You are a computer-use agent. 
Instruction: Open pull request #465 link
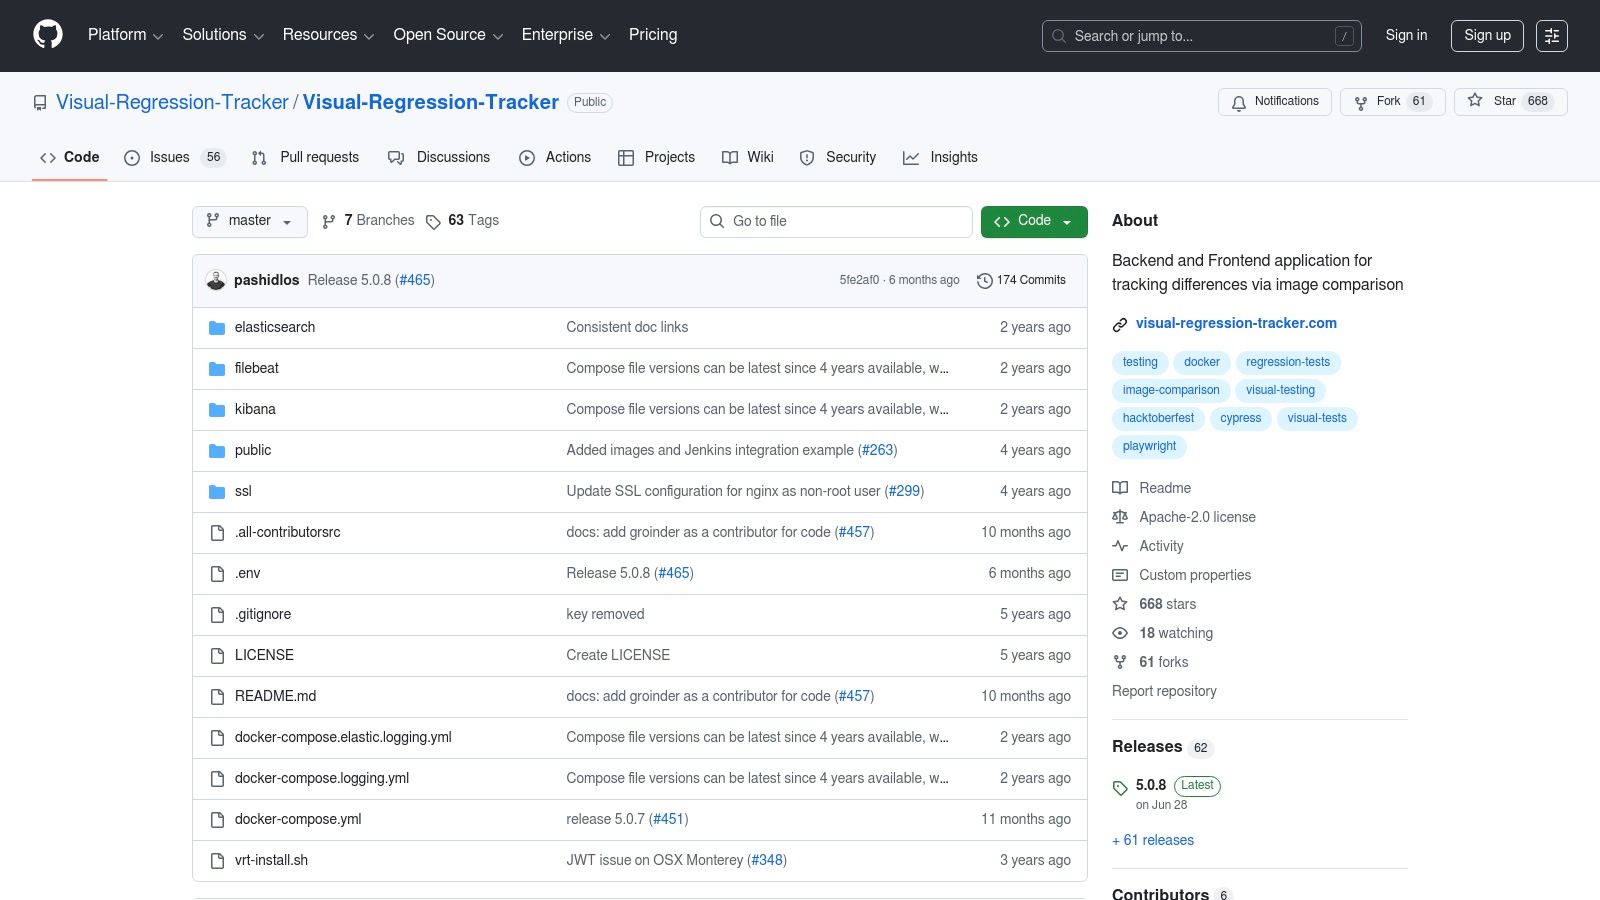click(x=415, y=280)
